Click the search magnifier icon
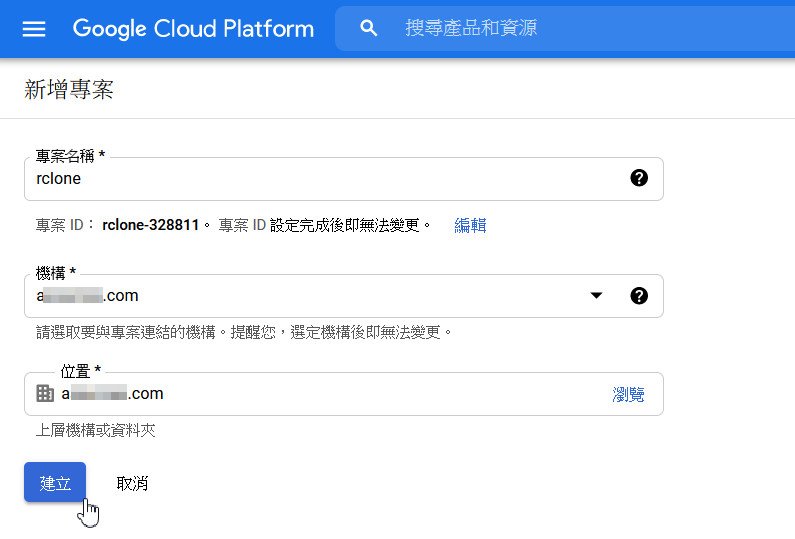The height and width of the screenshot is (539, 795). [x=369, y=28]
